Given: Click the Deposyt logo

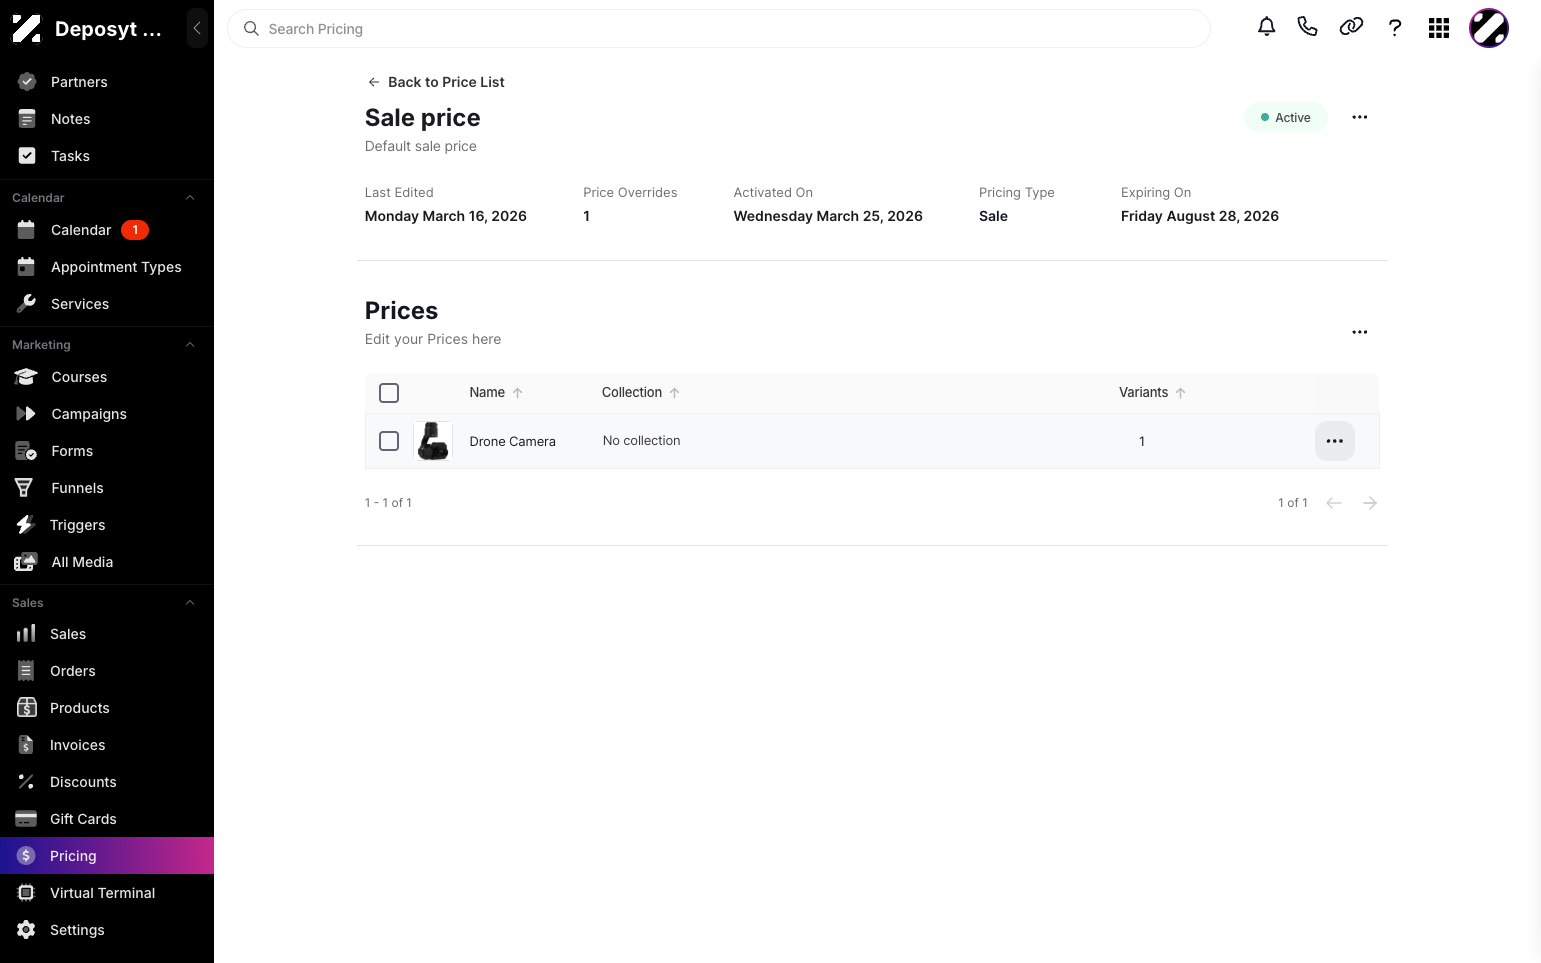Looking at the screenshot, I should (27, 29).
